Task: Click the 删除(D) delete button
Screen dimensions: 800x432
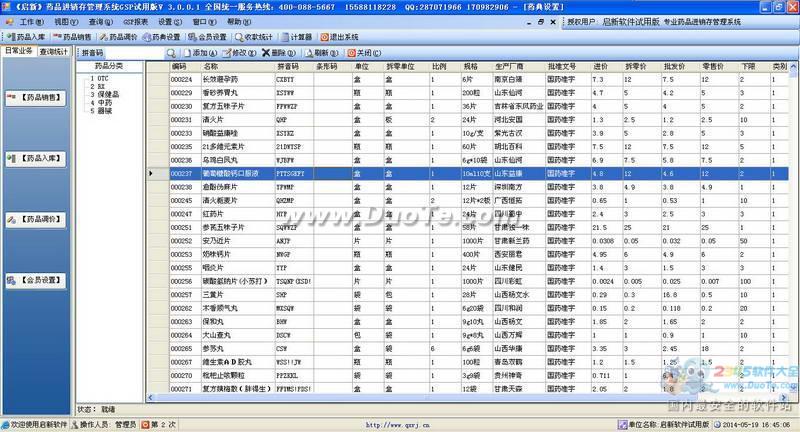Action: (279, 53)
